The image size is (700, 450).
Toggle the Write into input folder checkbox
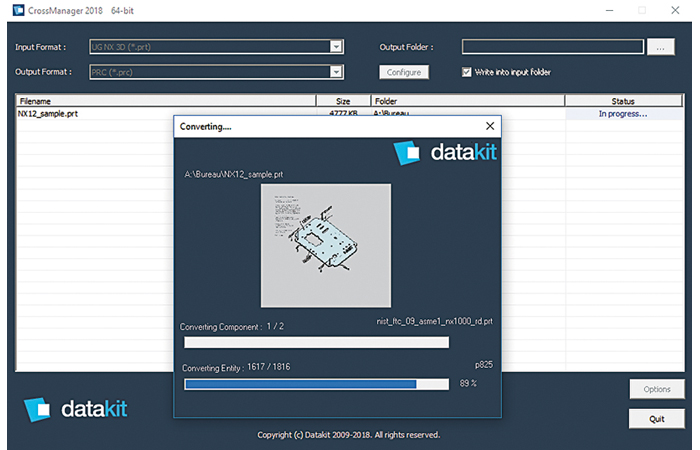pyautogui.click(x=467, y=72)
